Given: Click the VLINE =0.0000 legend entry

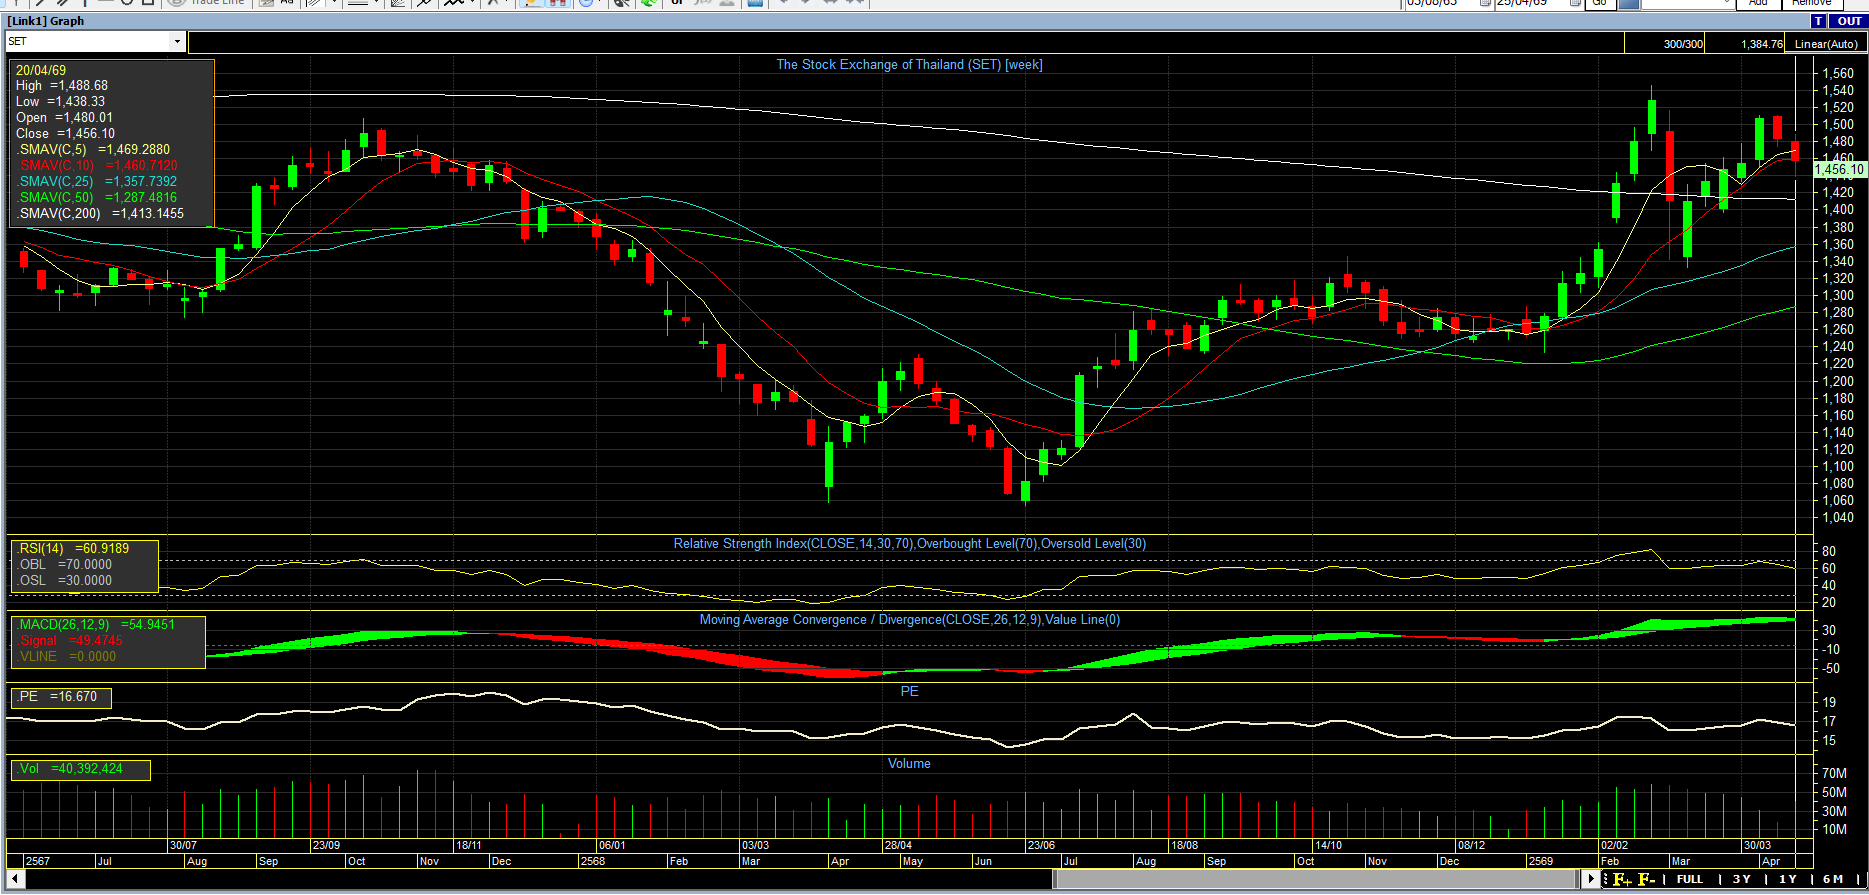Looking at the screenshot, I should point(67,657).
